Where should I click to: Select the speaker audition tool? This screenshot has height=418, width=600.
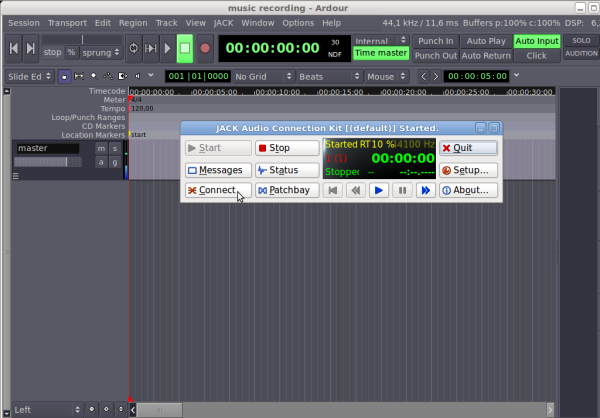tap(137, 77)
